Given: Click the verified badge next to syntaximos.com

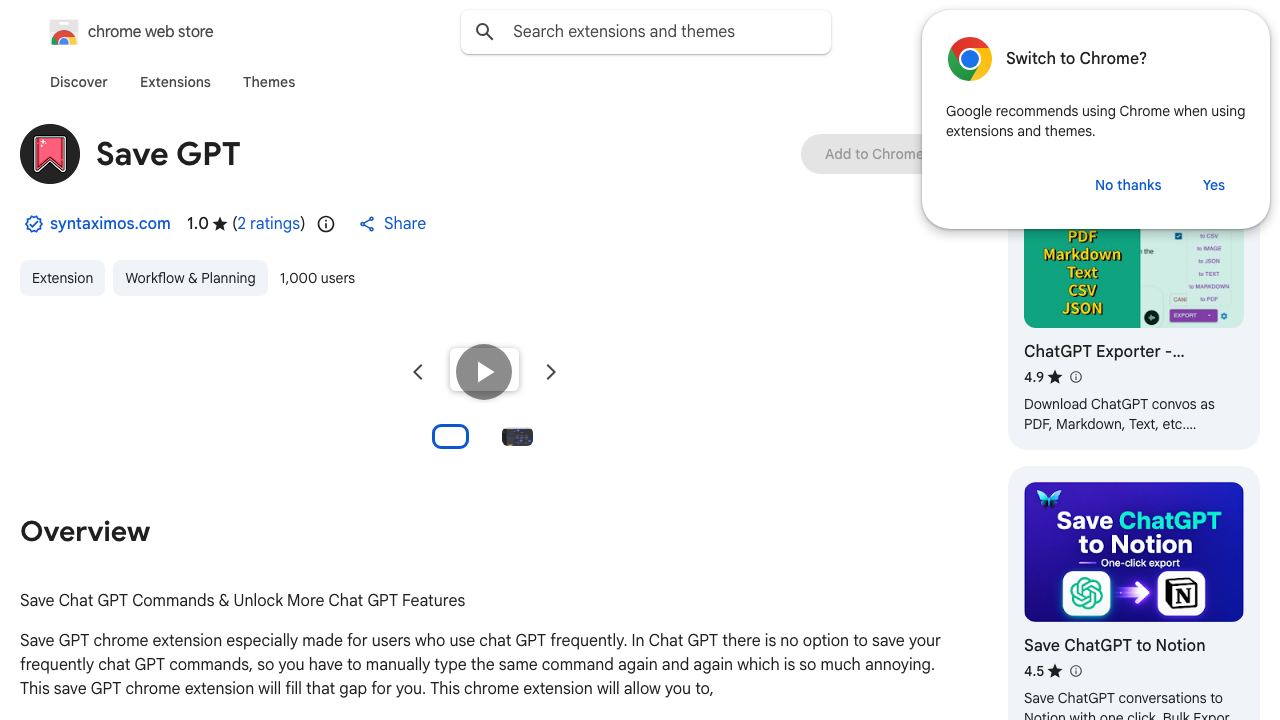Looking at the screenshot, I should coord(34,224).
